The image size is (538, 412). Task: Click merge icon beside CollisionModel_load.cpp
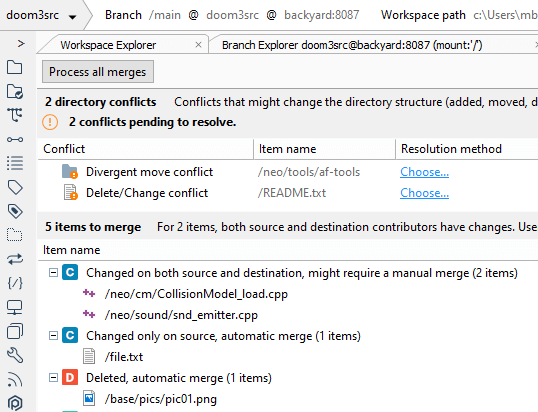click(x=89, y=293)
